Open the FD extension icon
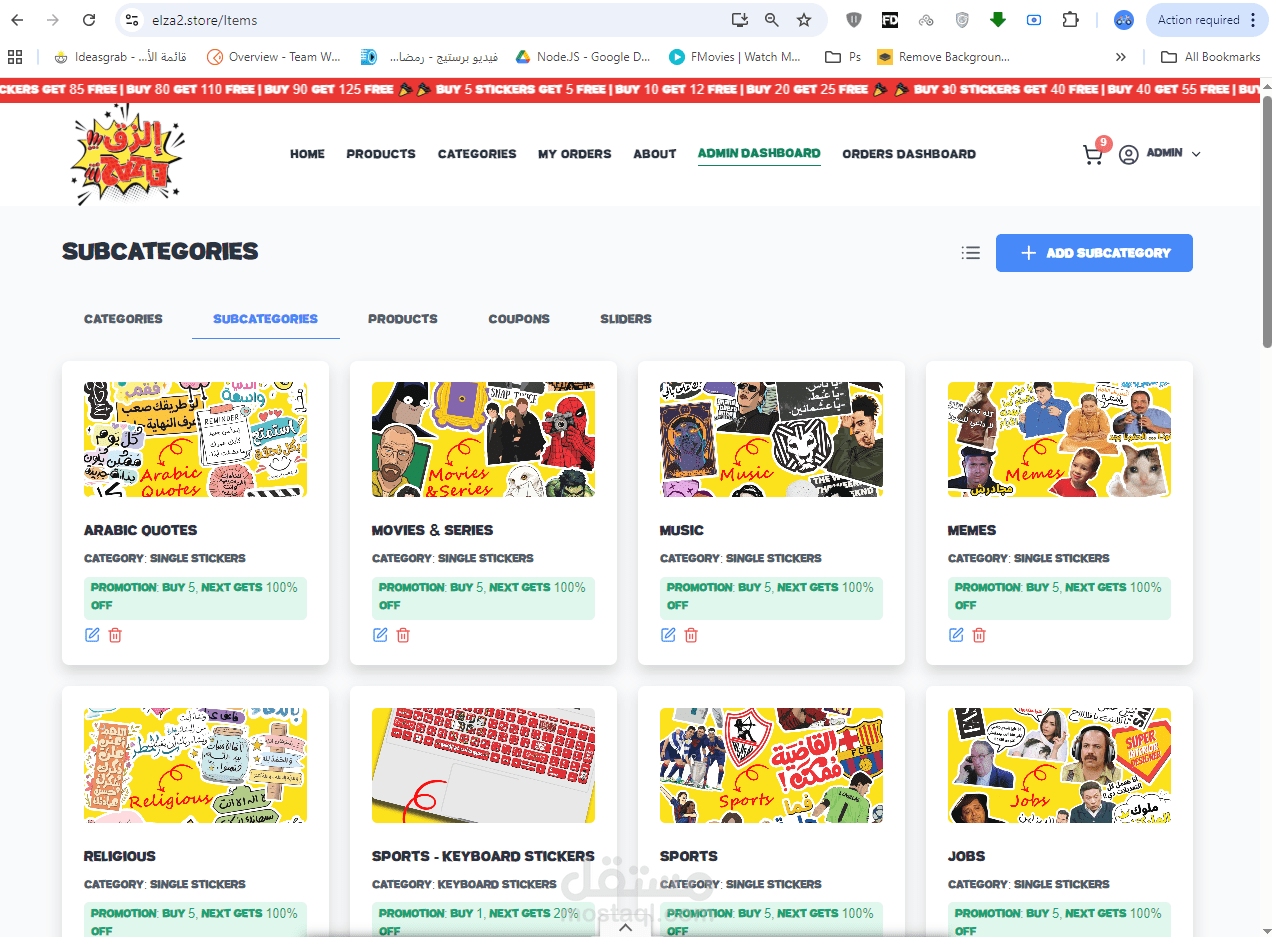 tap(889, 20)
